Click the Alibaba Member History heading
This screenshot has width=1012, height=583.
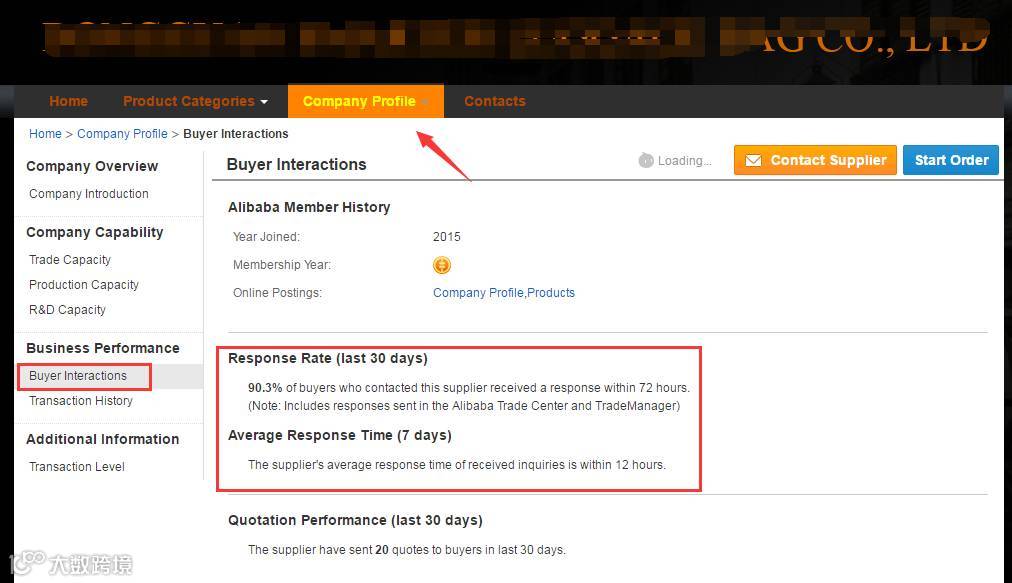coord(309,207)
